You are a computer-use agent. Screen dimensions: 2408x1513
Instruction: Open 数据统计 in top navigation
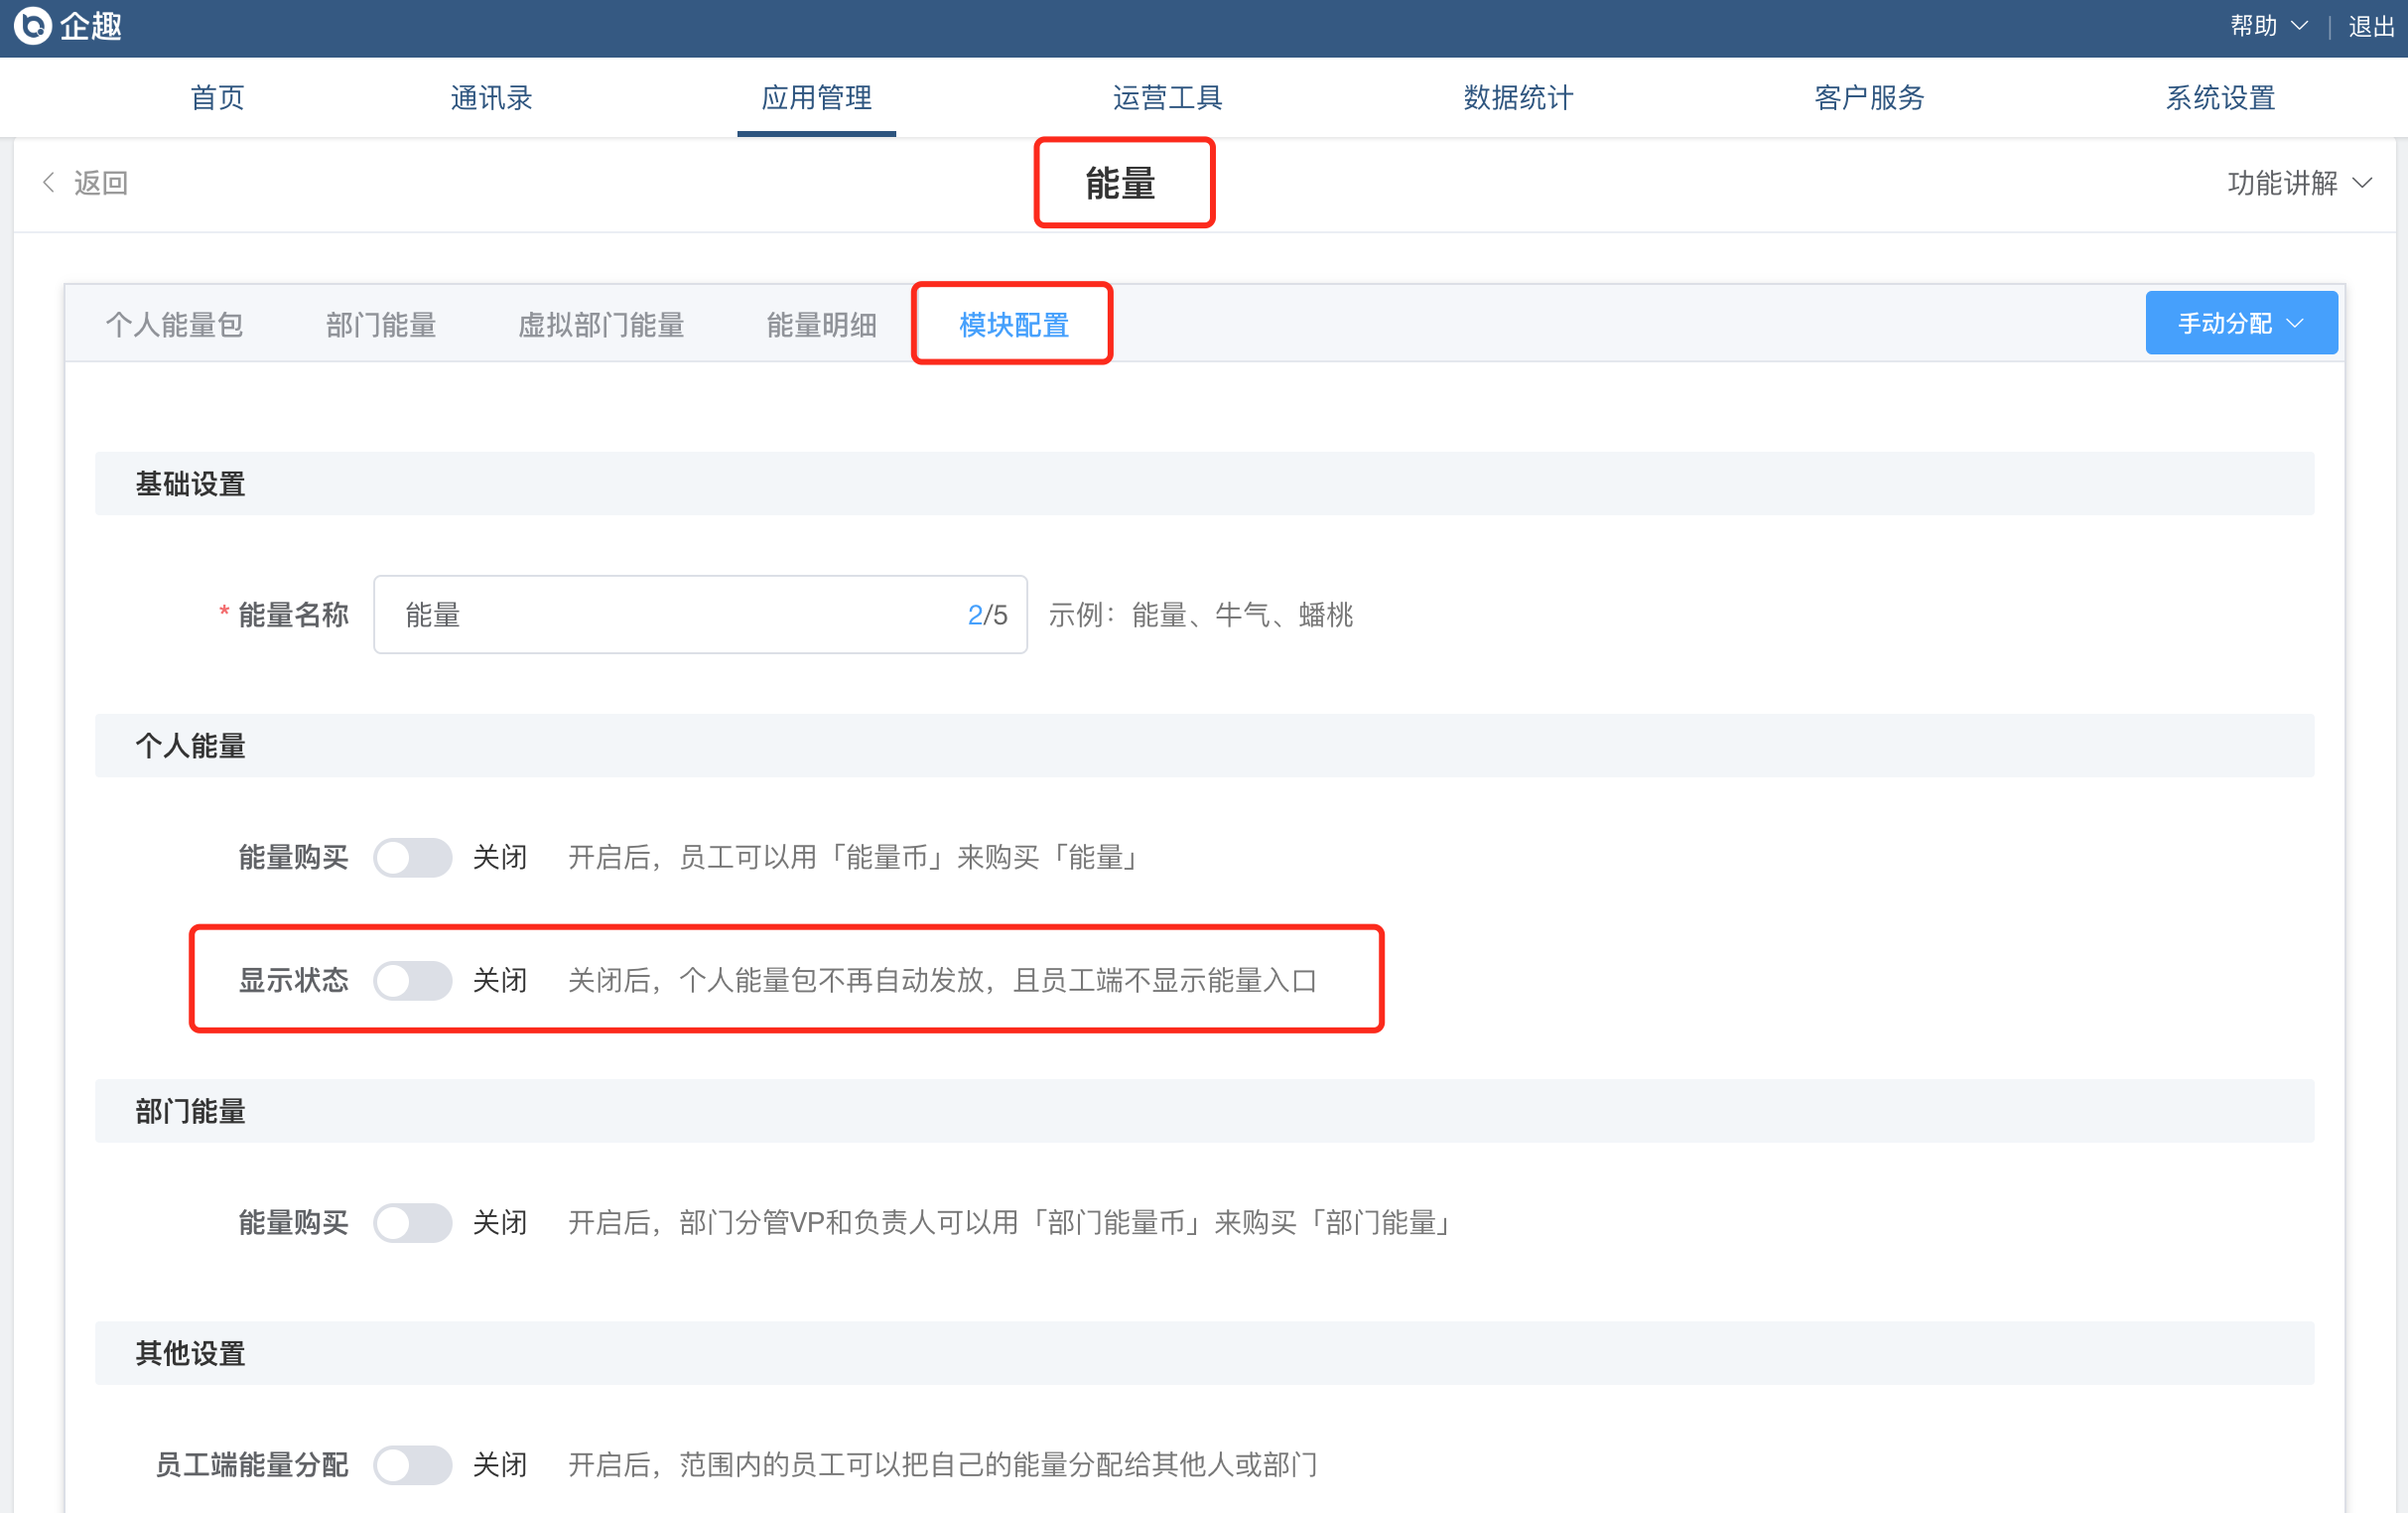pyautogui.click(x=1517, y=98)
